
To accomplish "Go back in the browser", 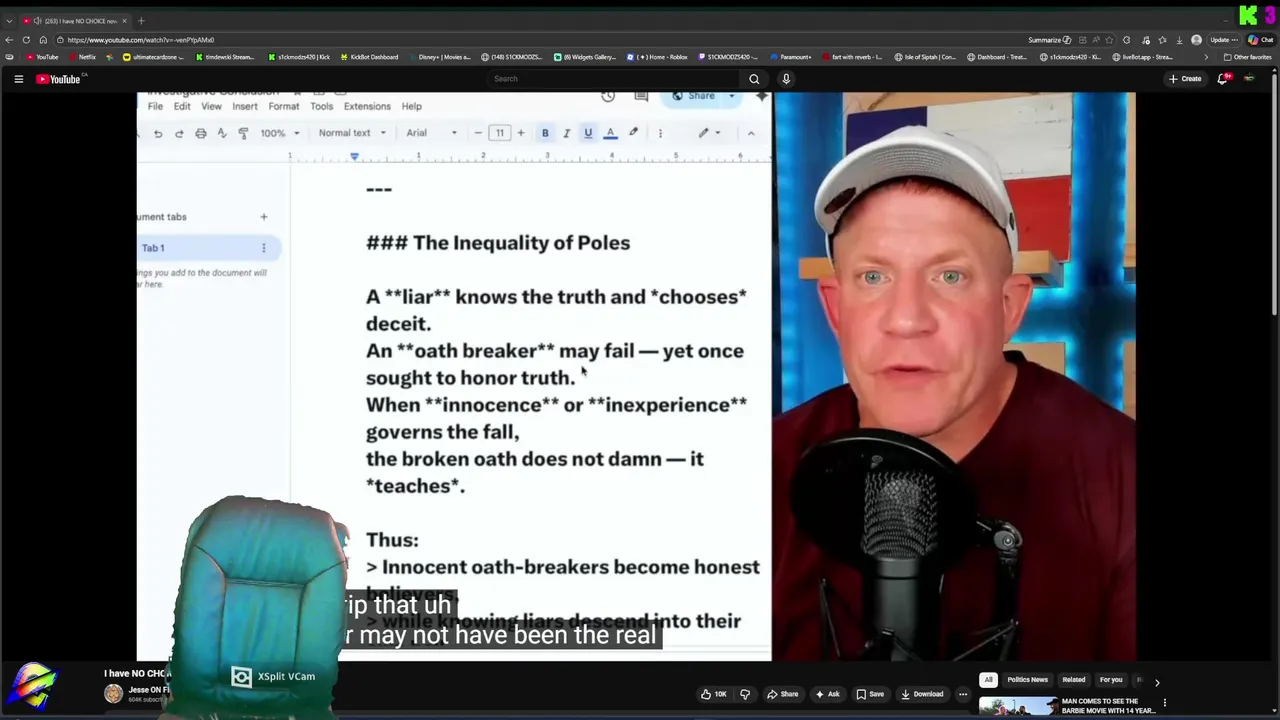I will (x=10, y=40).
